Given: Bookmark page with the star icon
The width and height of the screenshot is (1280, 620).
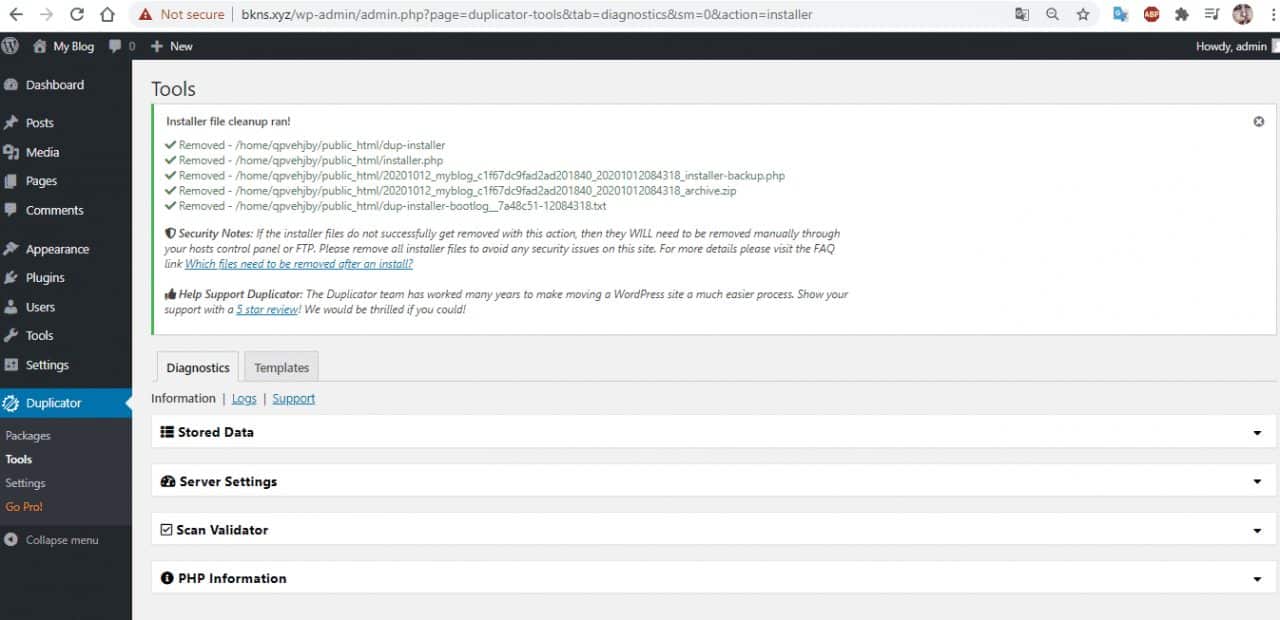Looking at the screenshot, I should pyautogui.click(x=1083, y=15).
